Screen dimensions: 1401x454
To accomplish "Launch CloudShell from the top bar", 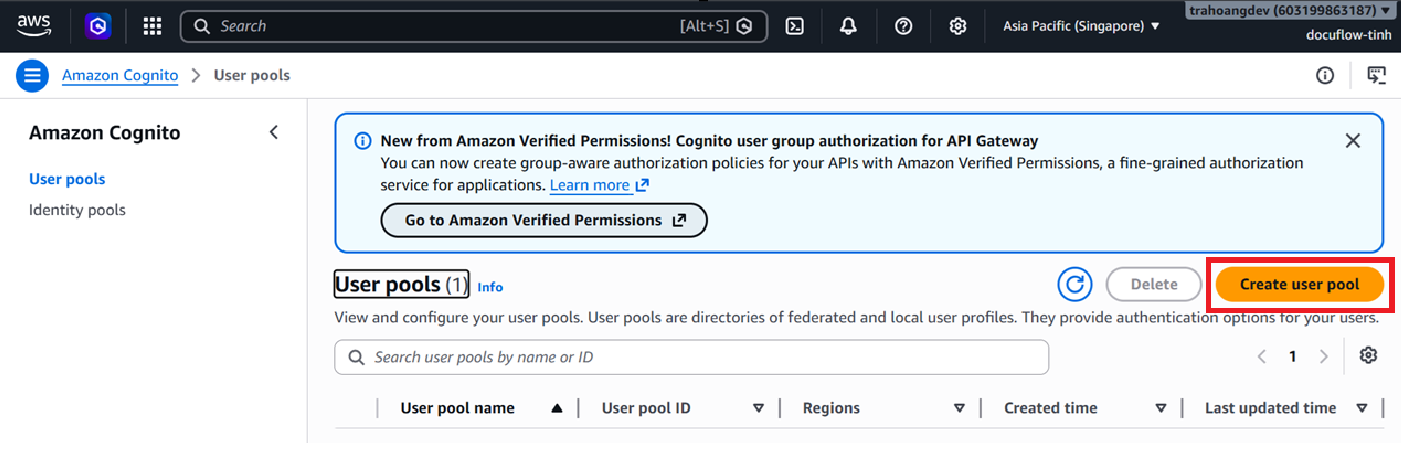I will pyautogui.click(x=795, y=27).
